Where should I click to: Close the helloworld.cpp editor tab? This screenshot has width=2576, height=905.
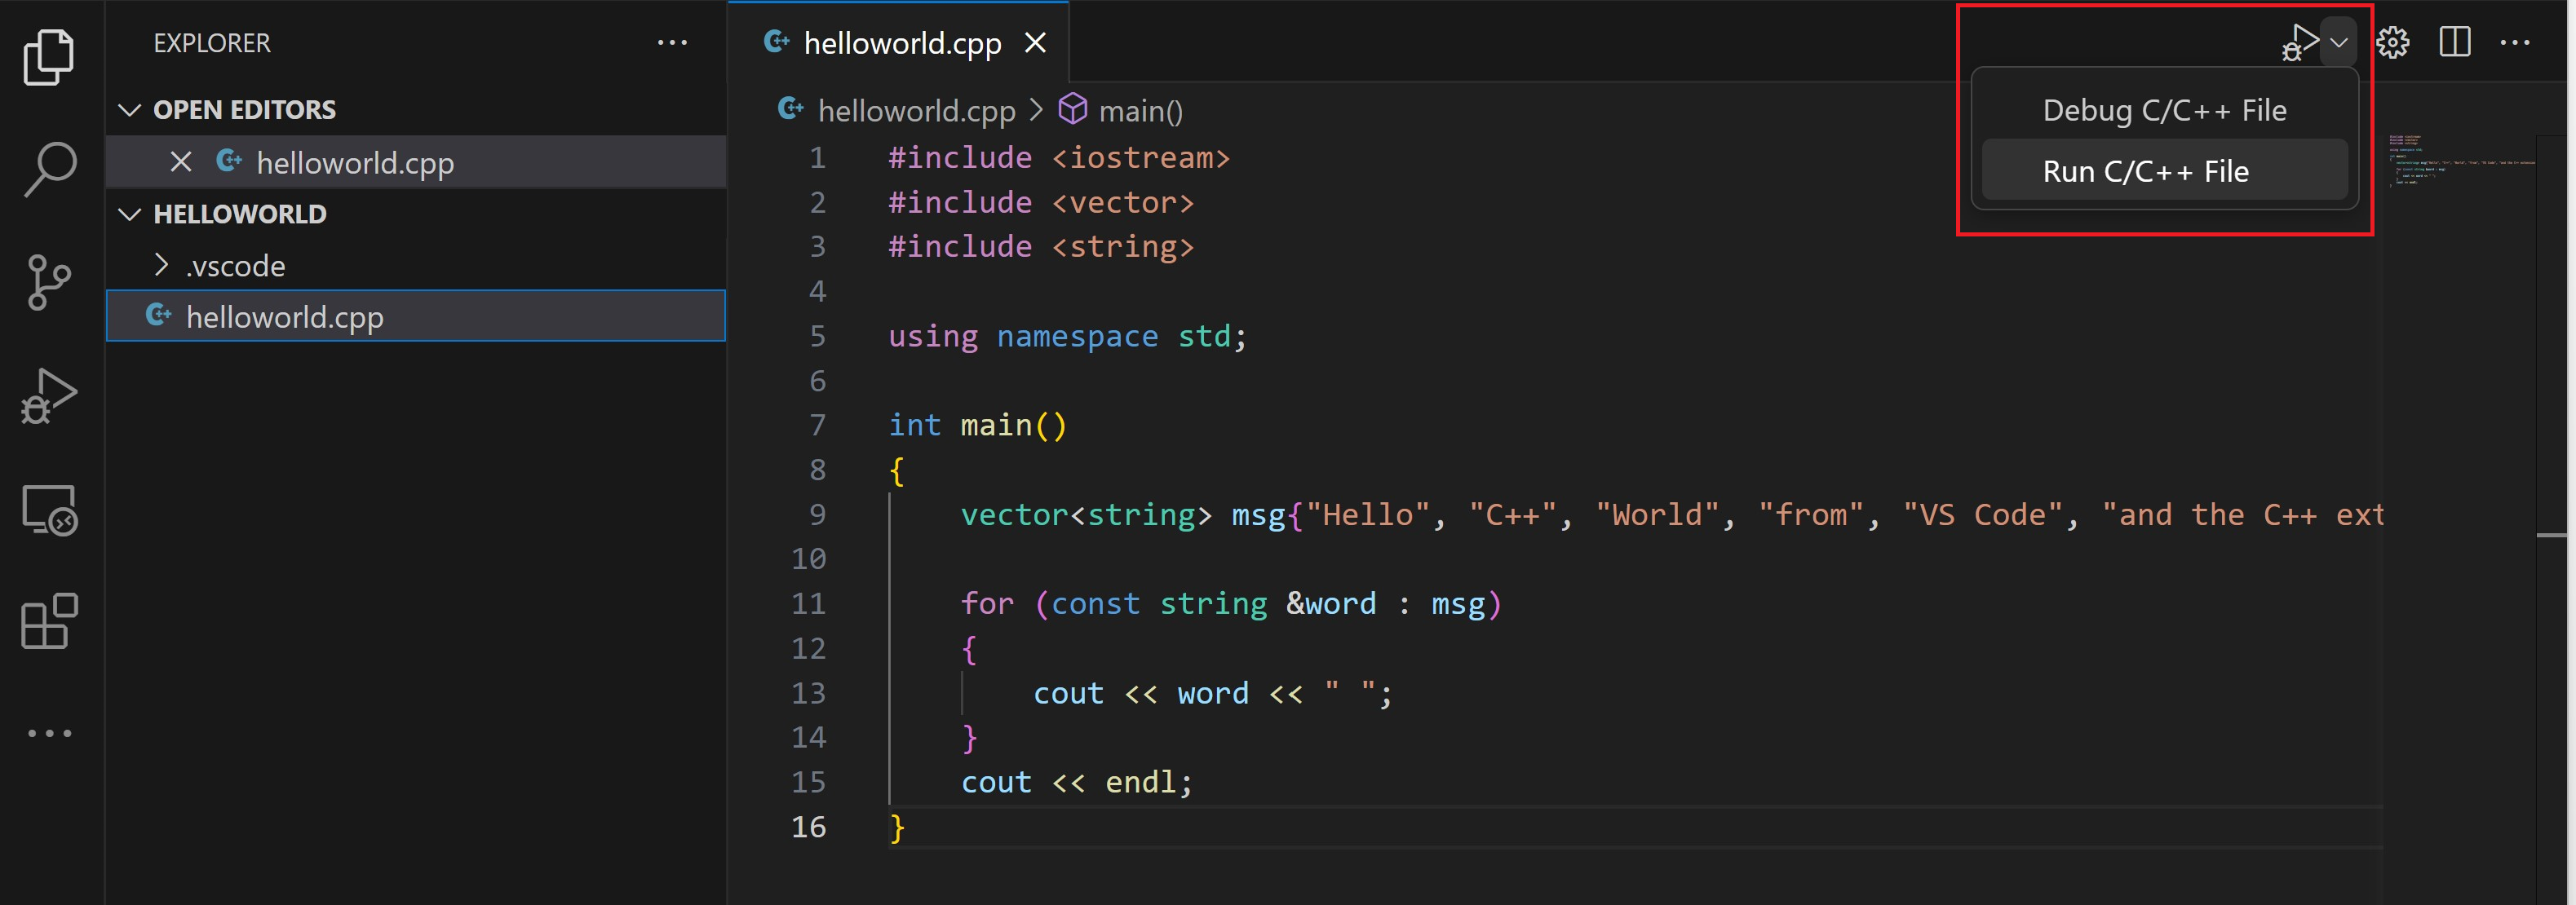1038,44
